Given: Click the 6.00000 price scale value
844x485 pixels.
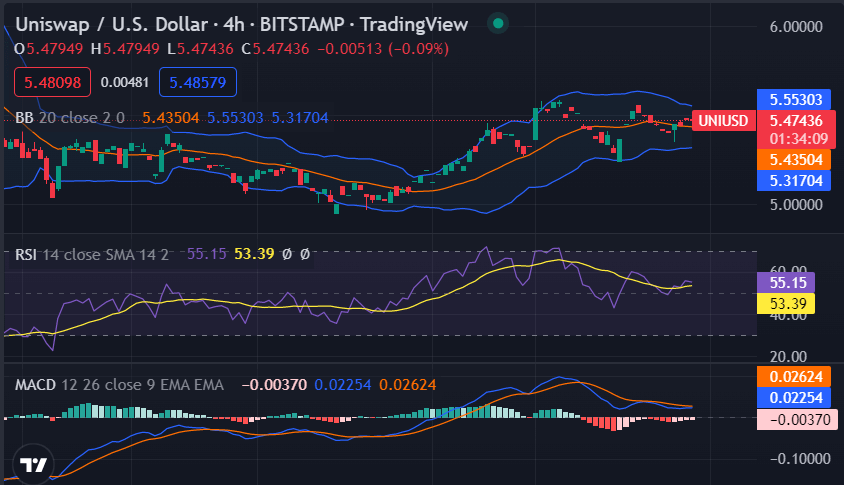Looking at the screenshot, I should [796, 26].
